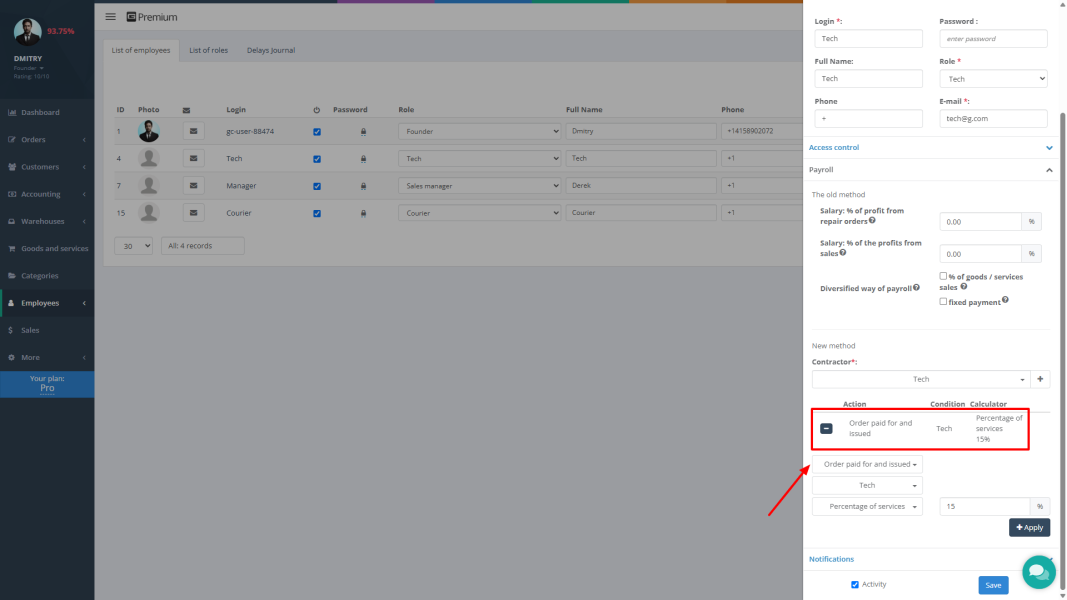Click the envelope icon for Tech employee
1067x600 pixels.
(194, 158)
